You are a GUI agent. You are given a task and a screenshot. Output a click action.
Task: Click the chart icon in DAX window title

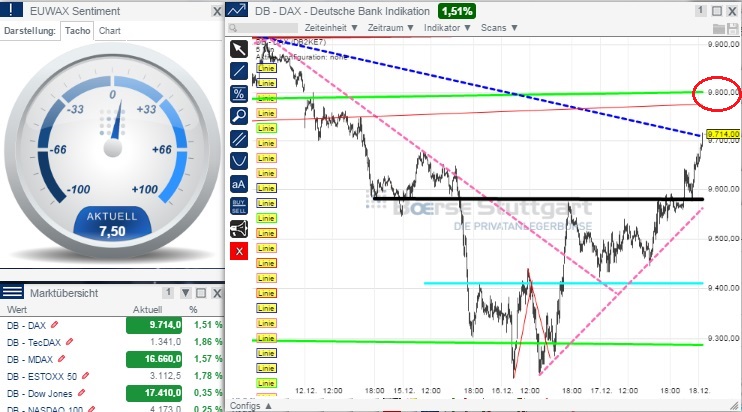click(236, 10)
